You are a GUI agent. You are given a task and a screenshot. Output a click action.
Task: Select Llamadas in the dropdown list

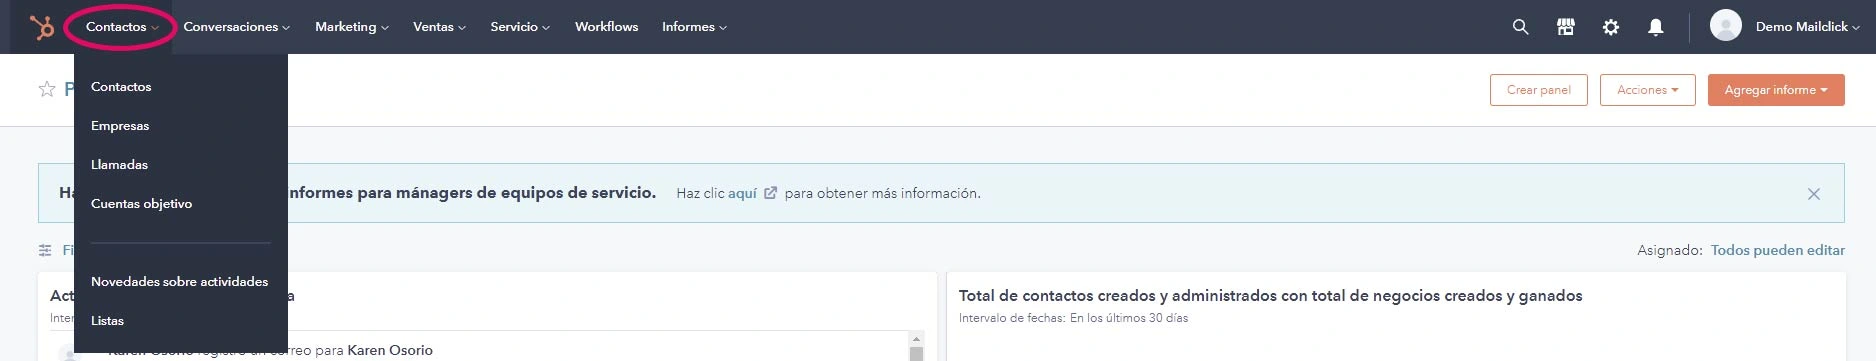119,165
